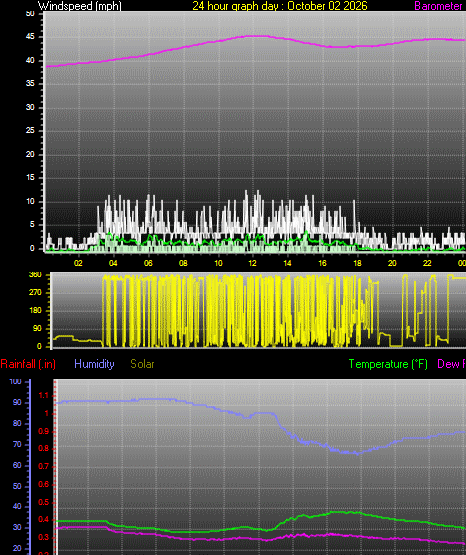466x555 pixels.
Task: Click the 24 hour graph day date heading
Action: click(280, 6)
